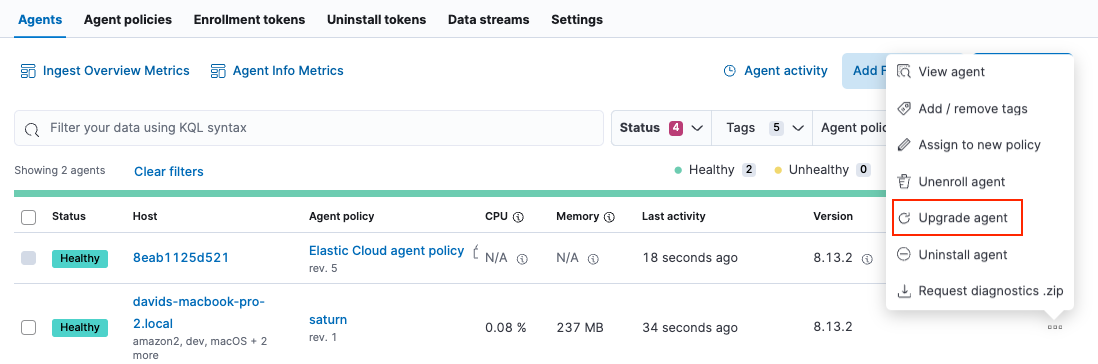The height and width of the screenshot is (364, 1098).
Task: Click info icon next to N/A CPU value
Action: coord(522,258)
